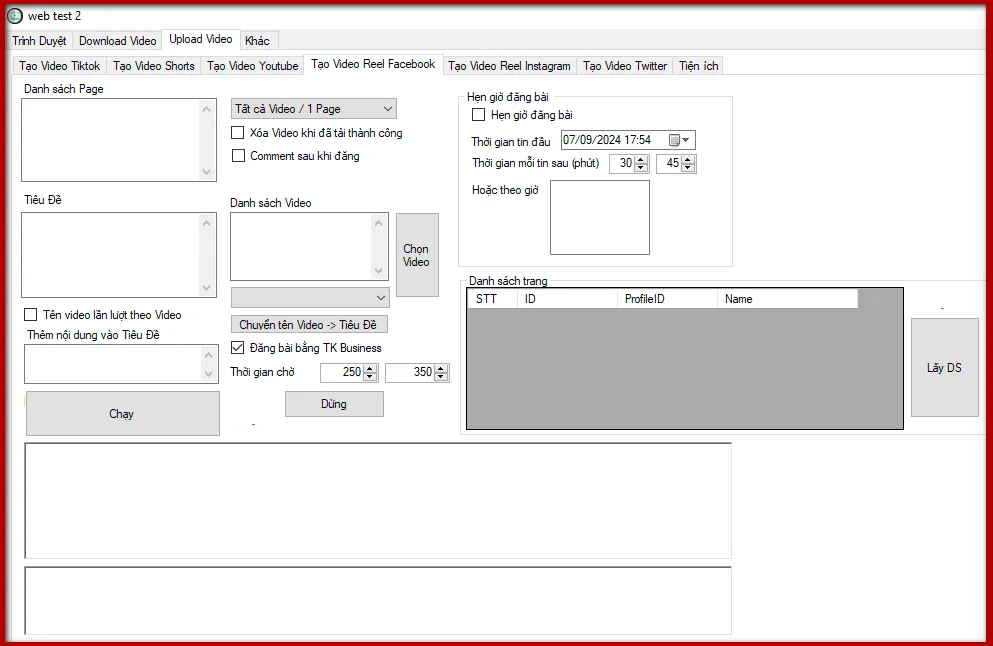Open the calendar picker for Thời gian tin đầu

679,140
